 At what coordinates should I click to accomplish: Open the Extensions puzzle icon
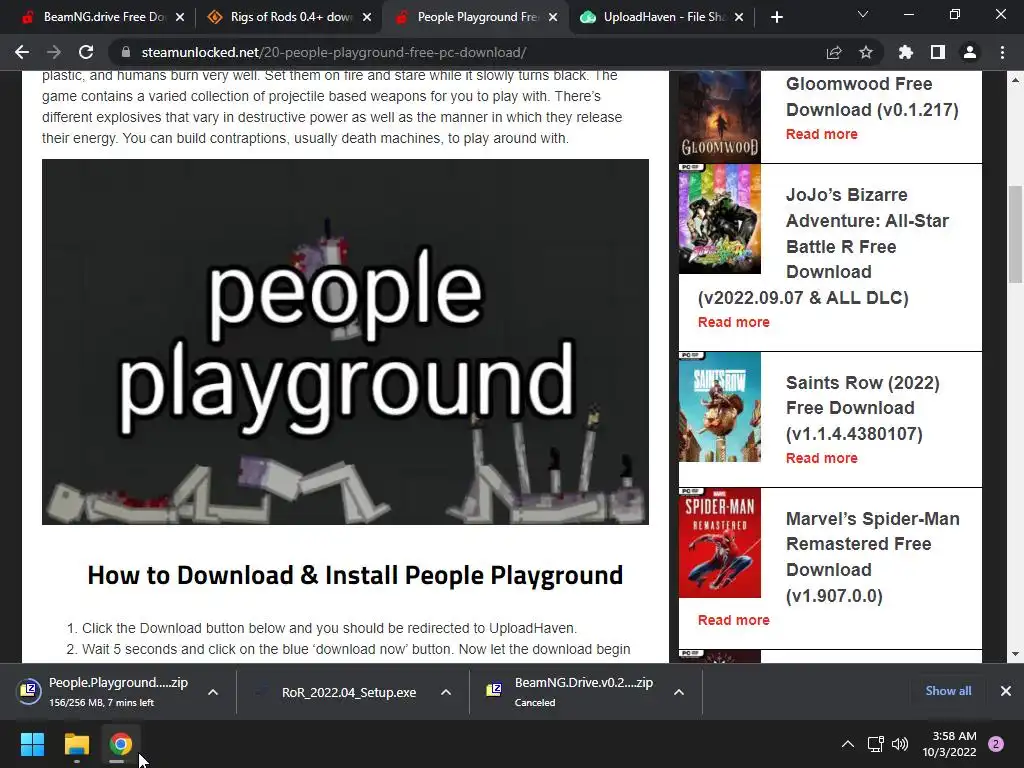905,52
